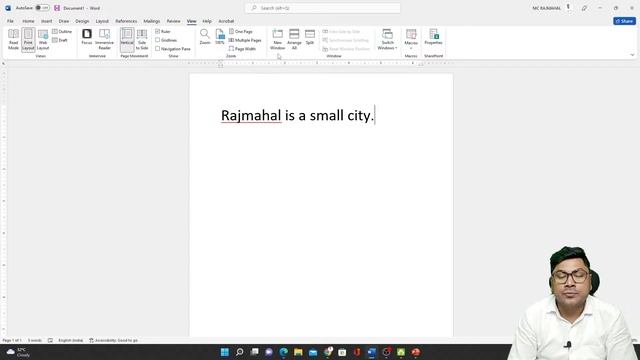
Task: Select Side to Side page movement
Action: [x=142, y=40]
